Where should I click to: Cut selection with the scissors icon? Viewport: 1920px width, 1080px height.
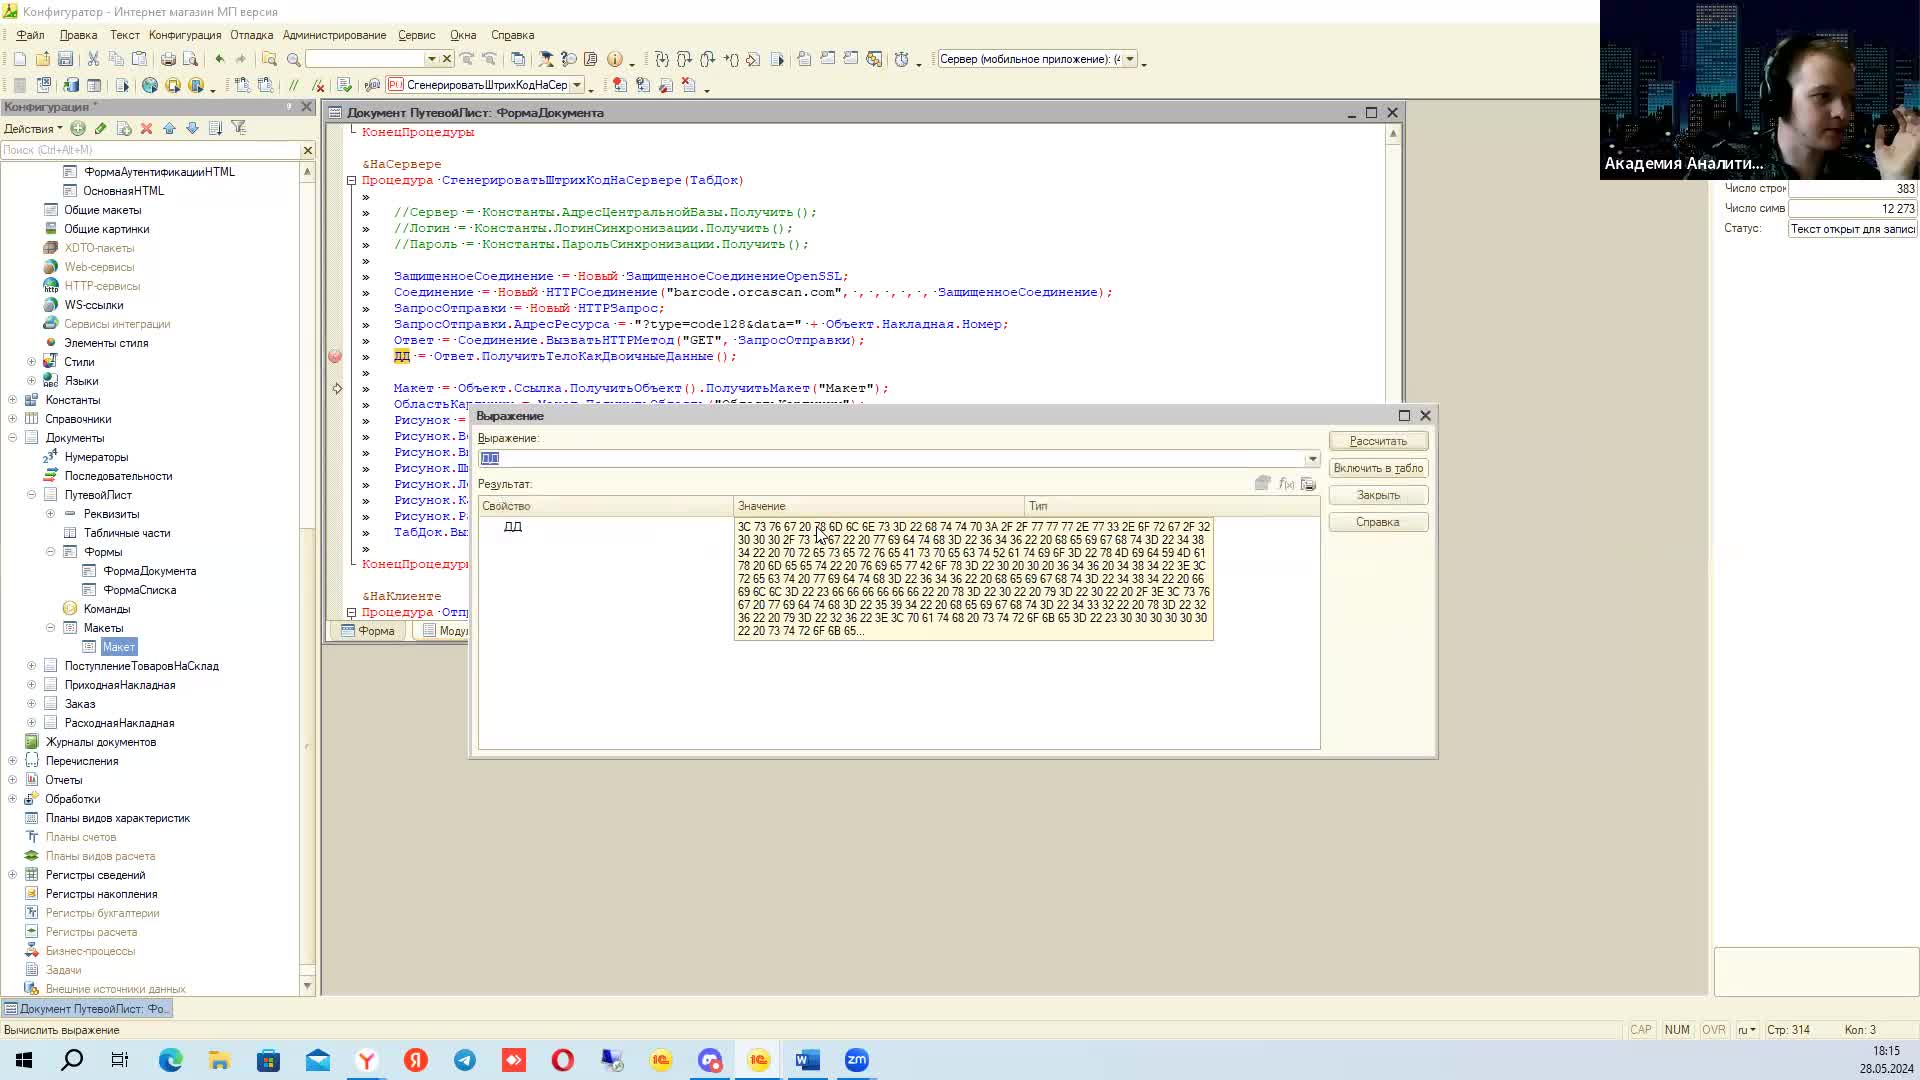click(93, 60)
